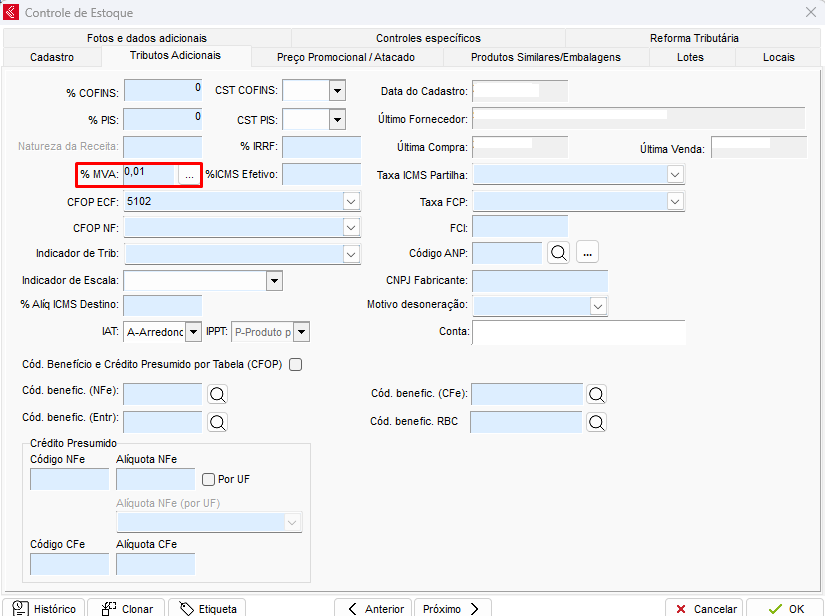
Task: Expand the CST COFINS dropdown
Action: pyautogui.click(x=337, y=92)
